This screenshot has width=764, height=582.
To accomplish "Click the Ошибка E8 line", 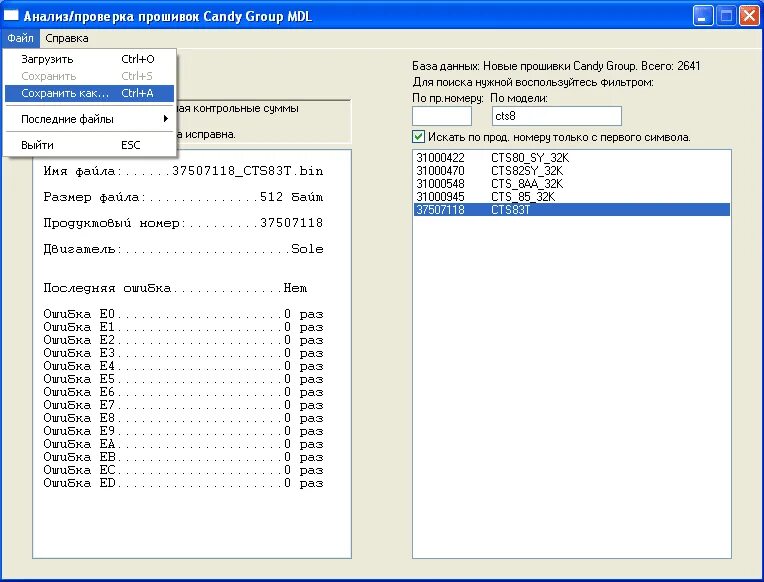I will coord(183,418).
